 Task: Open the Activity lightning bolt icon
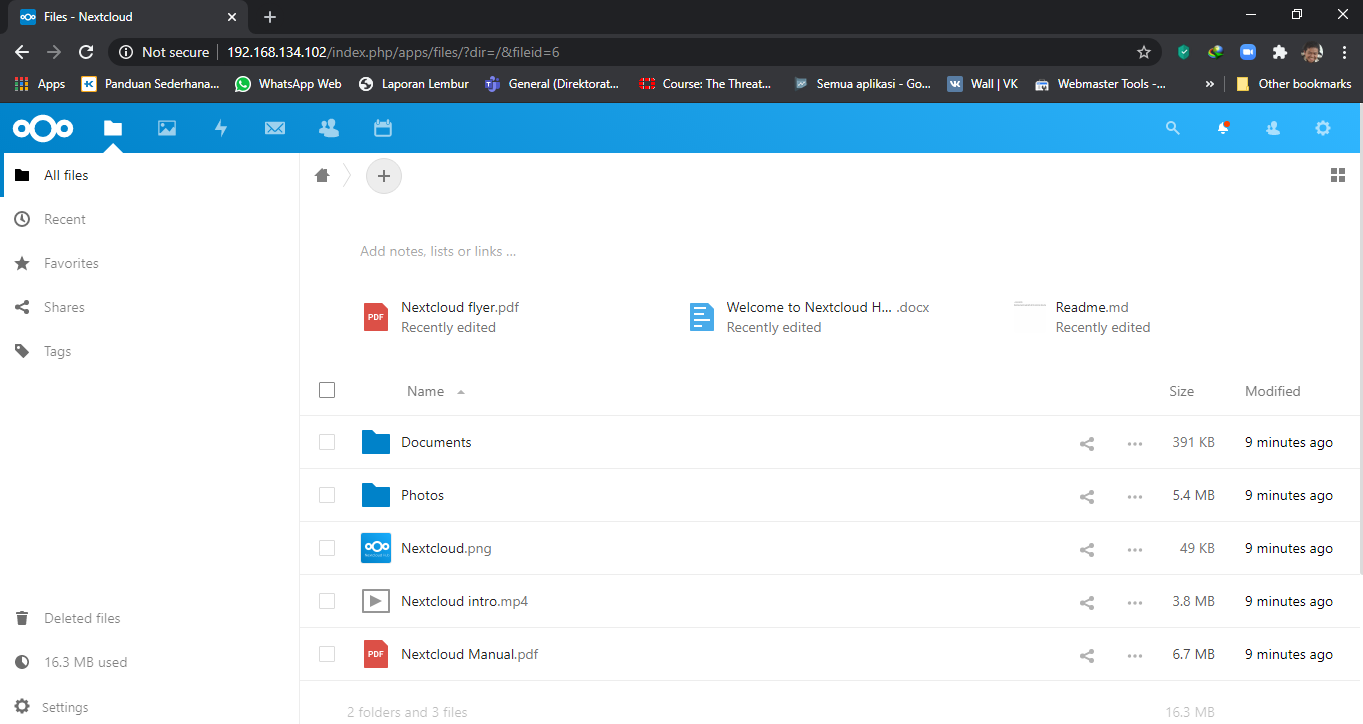click(221, 128)
